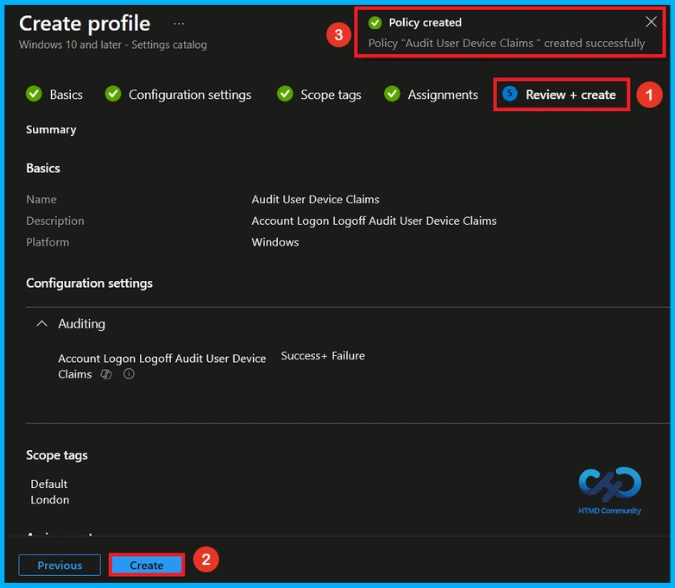Screen dimensions: 675x588
Task: Click the Platform value Windows
Action: [275, 242]
